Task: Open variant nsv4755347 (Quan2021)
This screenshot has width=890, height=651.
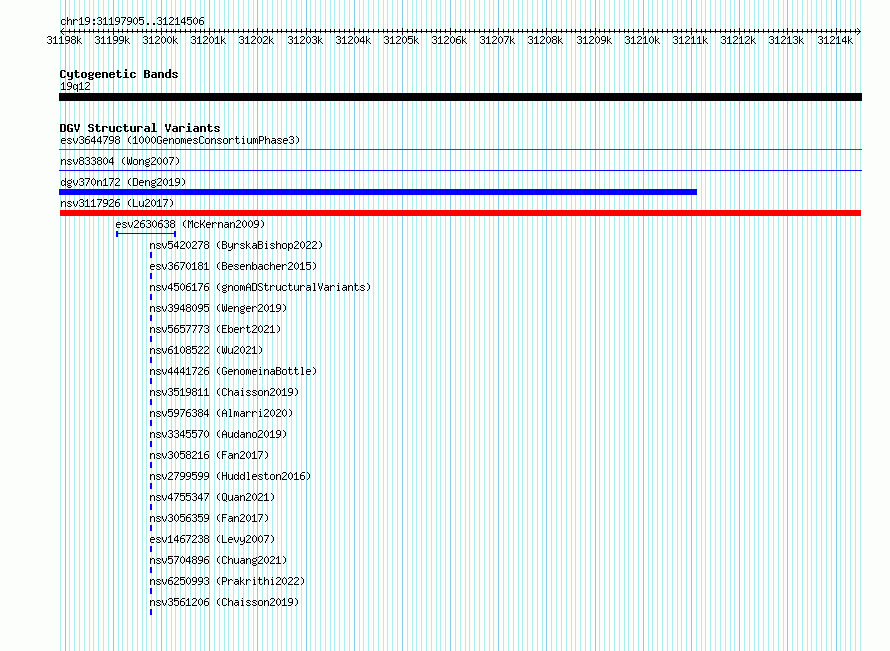Action: 212,497
